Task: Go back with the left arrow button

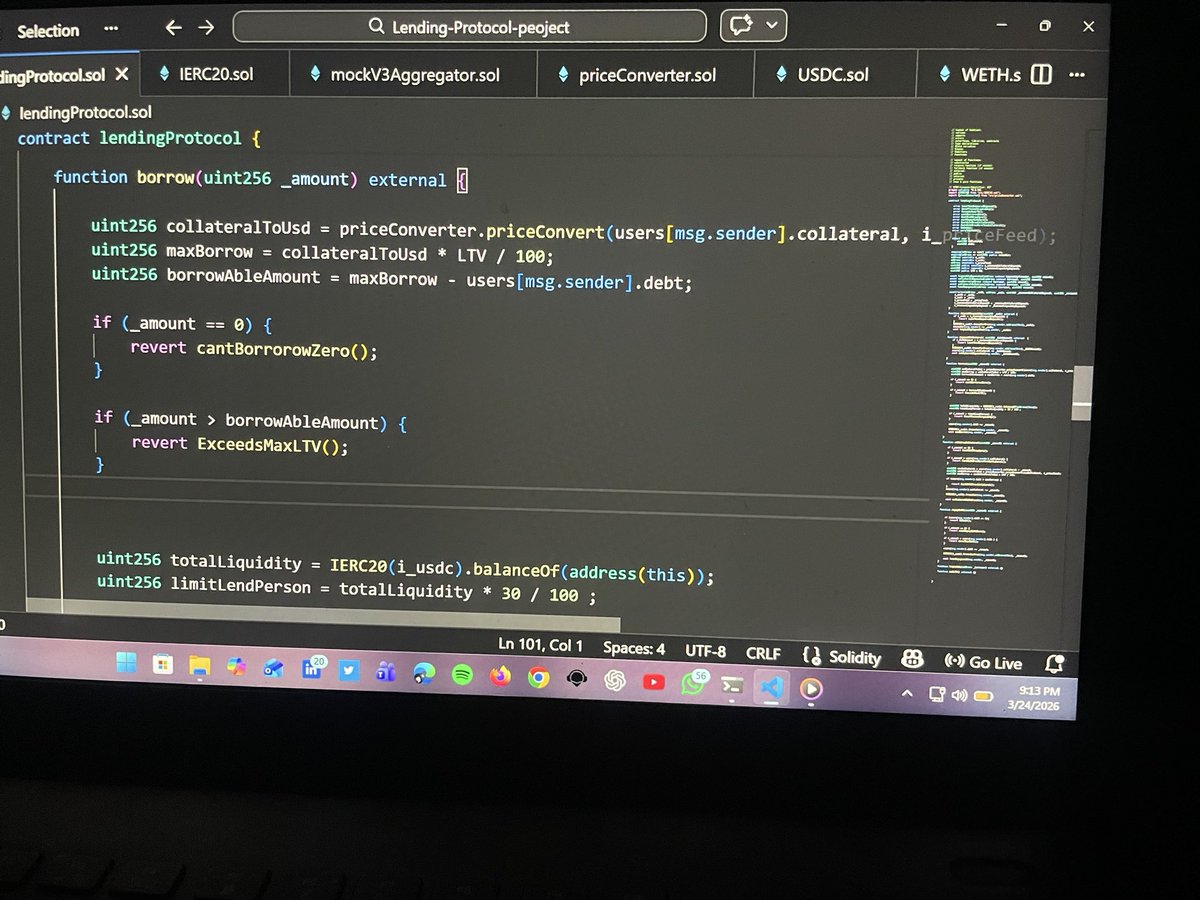Action: click(173, 28)
